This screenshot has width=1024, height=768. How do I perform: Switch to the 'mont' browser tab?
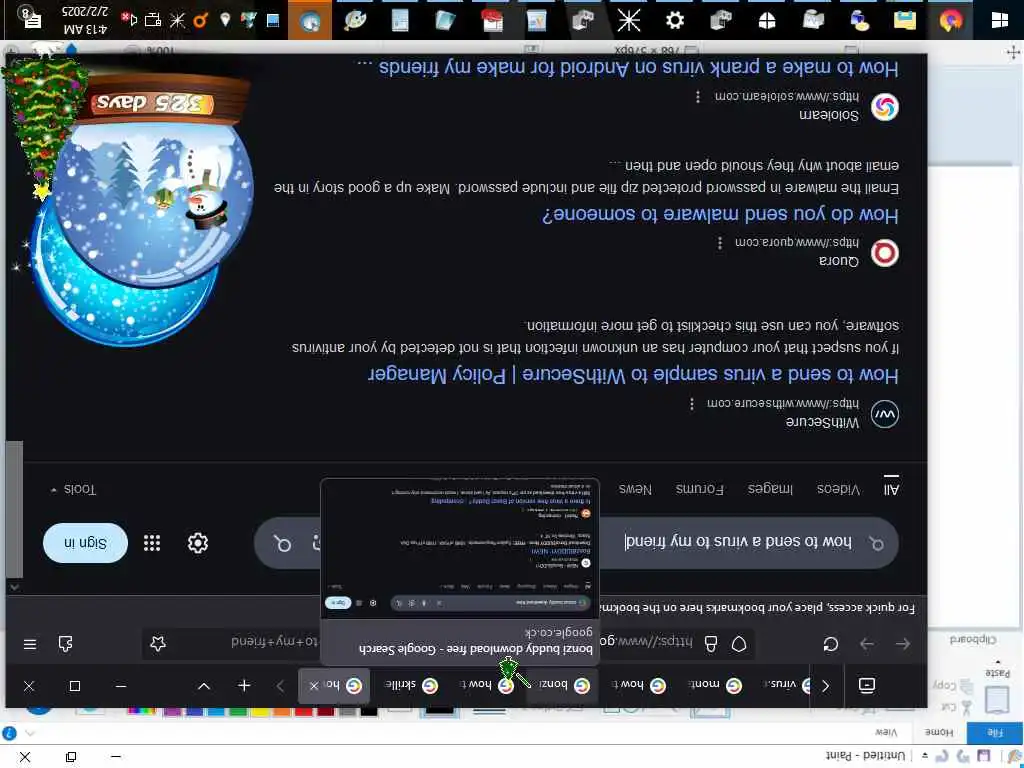[714, 685]
